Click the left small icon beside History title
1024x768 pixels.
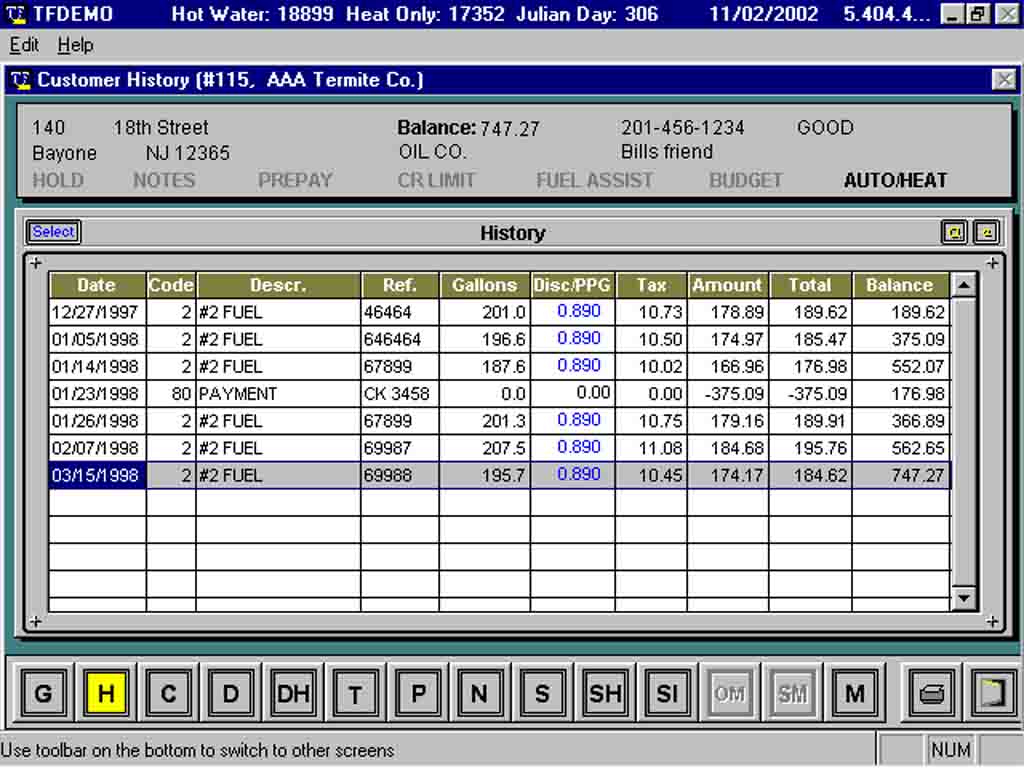coord(954,231)
